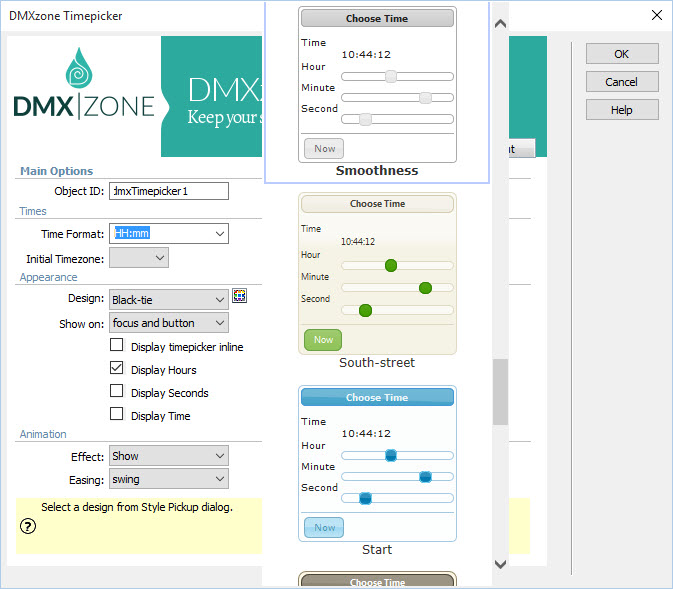Open the Style Pickup dialog icon next to Design

(239, 296)
